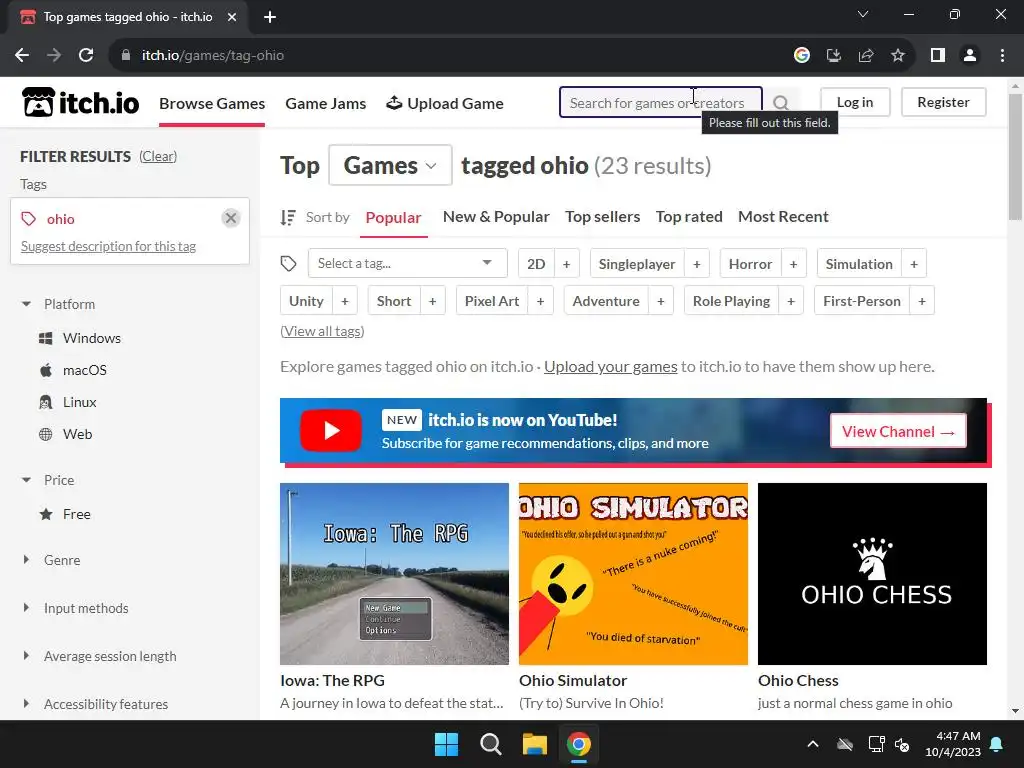1024x768 pixels.
Task: Open taskbar Search
Action: pos(490,744)
